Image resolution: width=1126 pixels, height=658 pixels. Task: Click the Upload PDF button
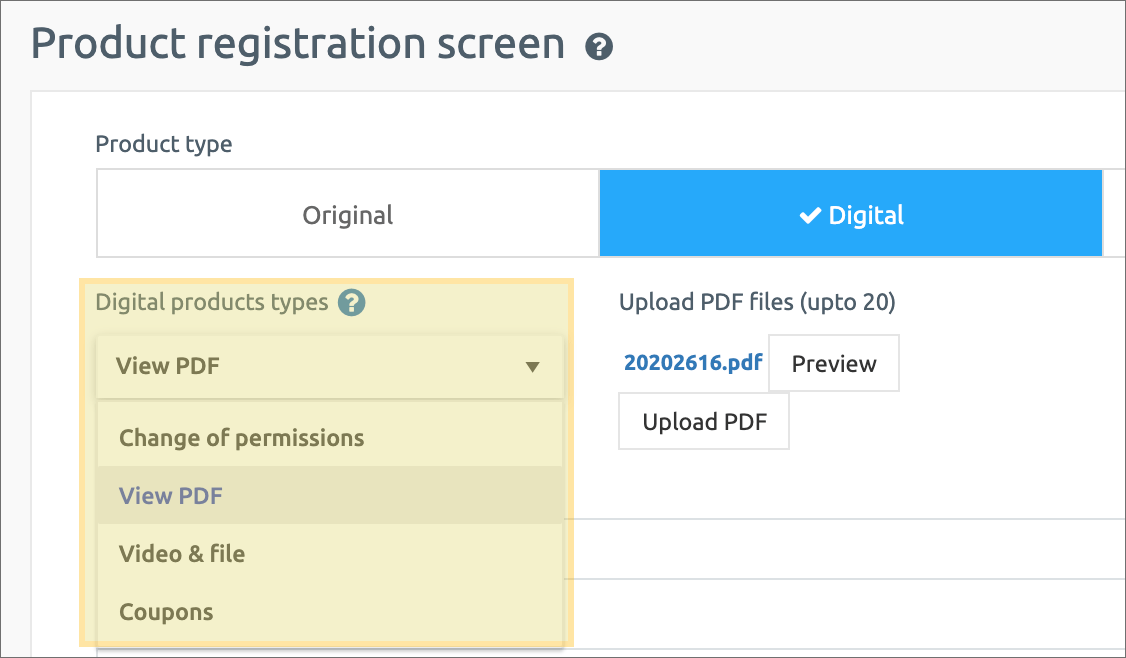704,422
